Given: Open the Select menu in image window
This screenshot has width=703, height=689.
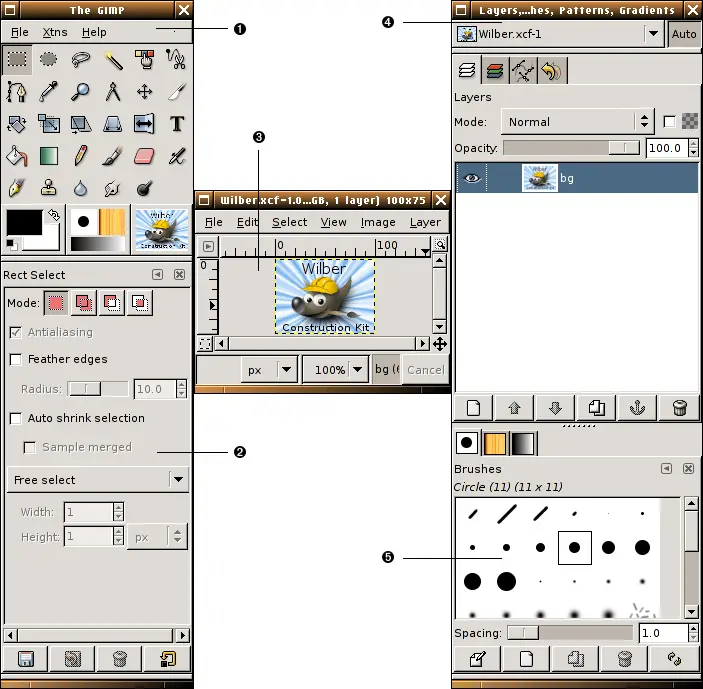Looking at the screenshot, I should pyautogui.click(x=289, y=222).
